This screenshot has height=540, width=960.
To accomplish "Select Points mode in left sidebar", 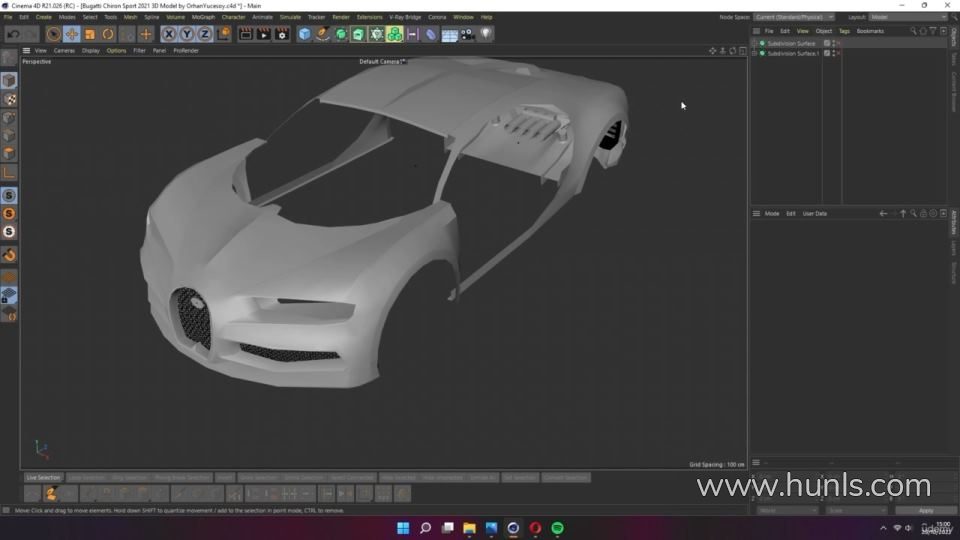I will coord(9,118).
